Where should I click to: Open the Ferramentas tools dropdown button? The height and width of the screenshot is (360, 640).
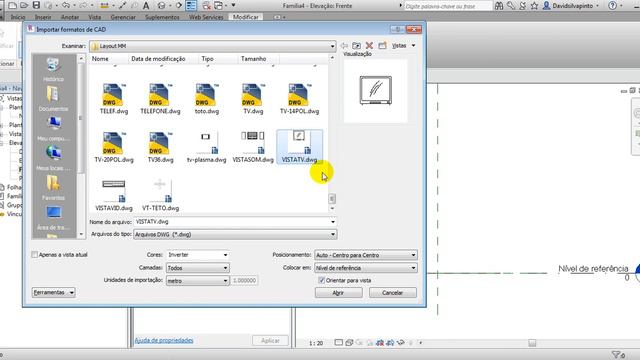pos(53,292)
